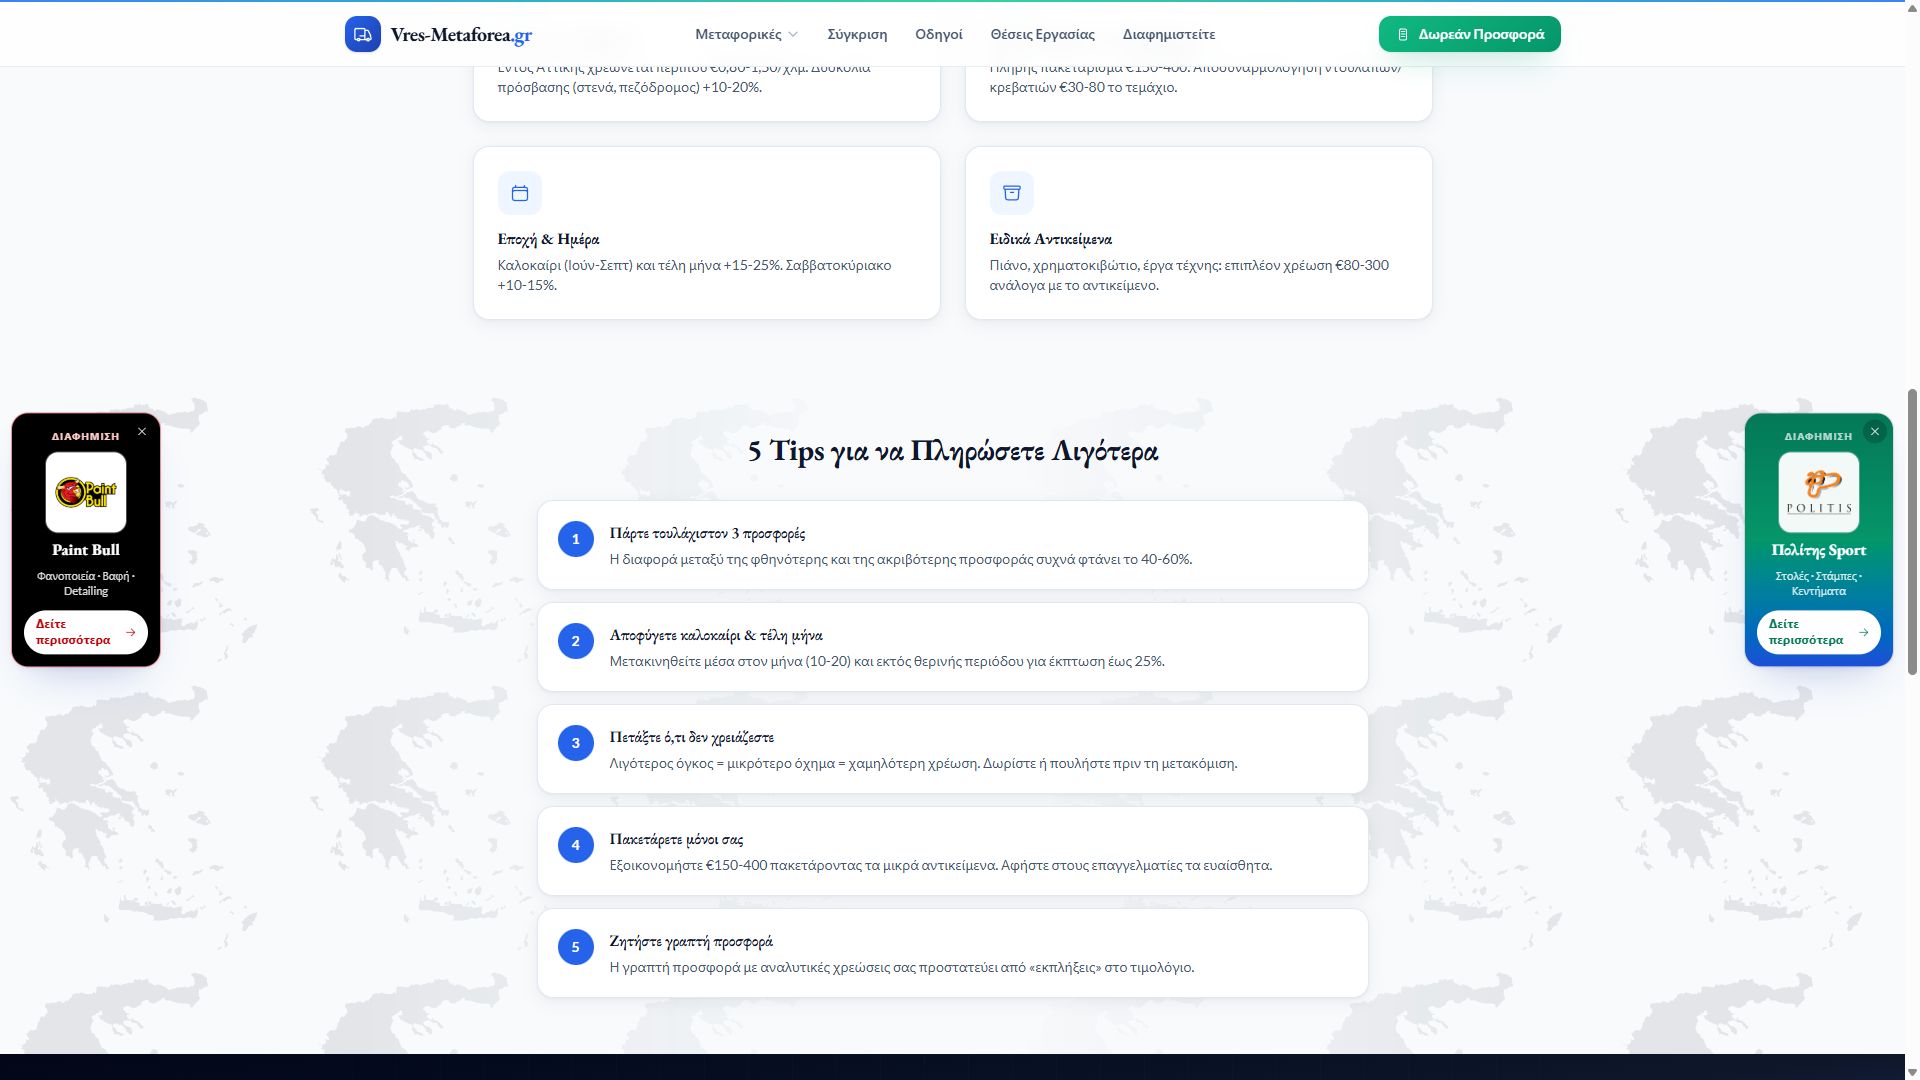The image size is (1920, 1080).
Task: Select Διαφημιστείτε in the top navigation
Action: point(1169,34)
